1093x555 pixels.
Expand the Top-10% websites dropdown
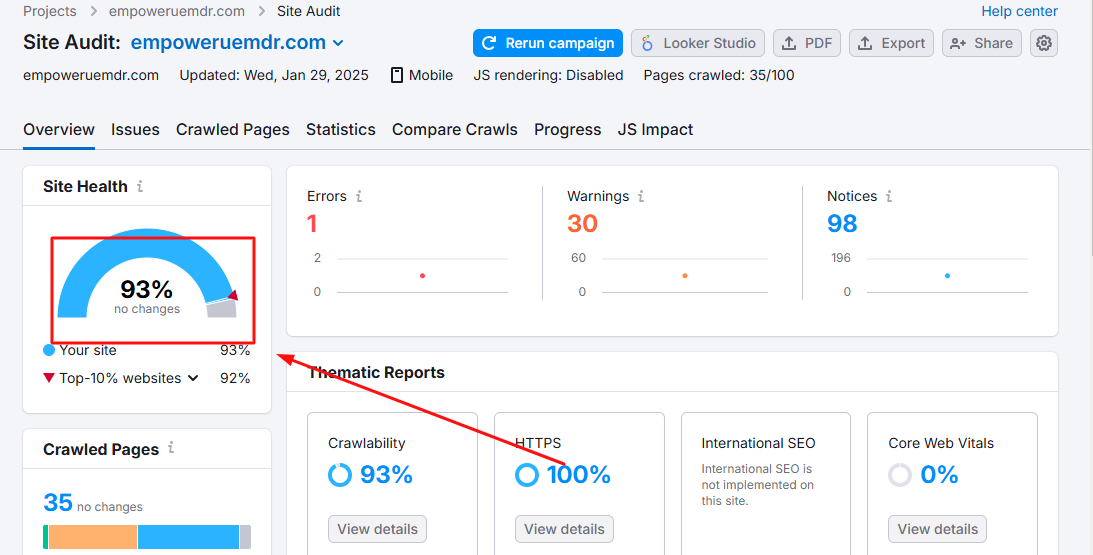pyautogui.click(x=193, y=379)
